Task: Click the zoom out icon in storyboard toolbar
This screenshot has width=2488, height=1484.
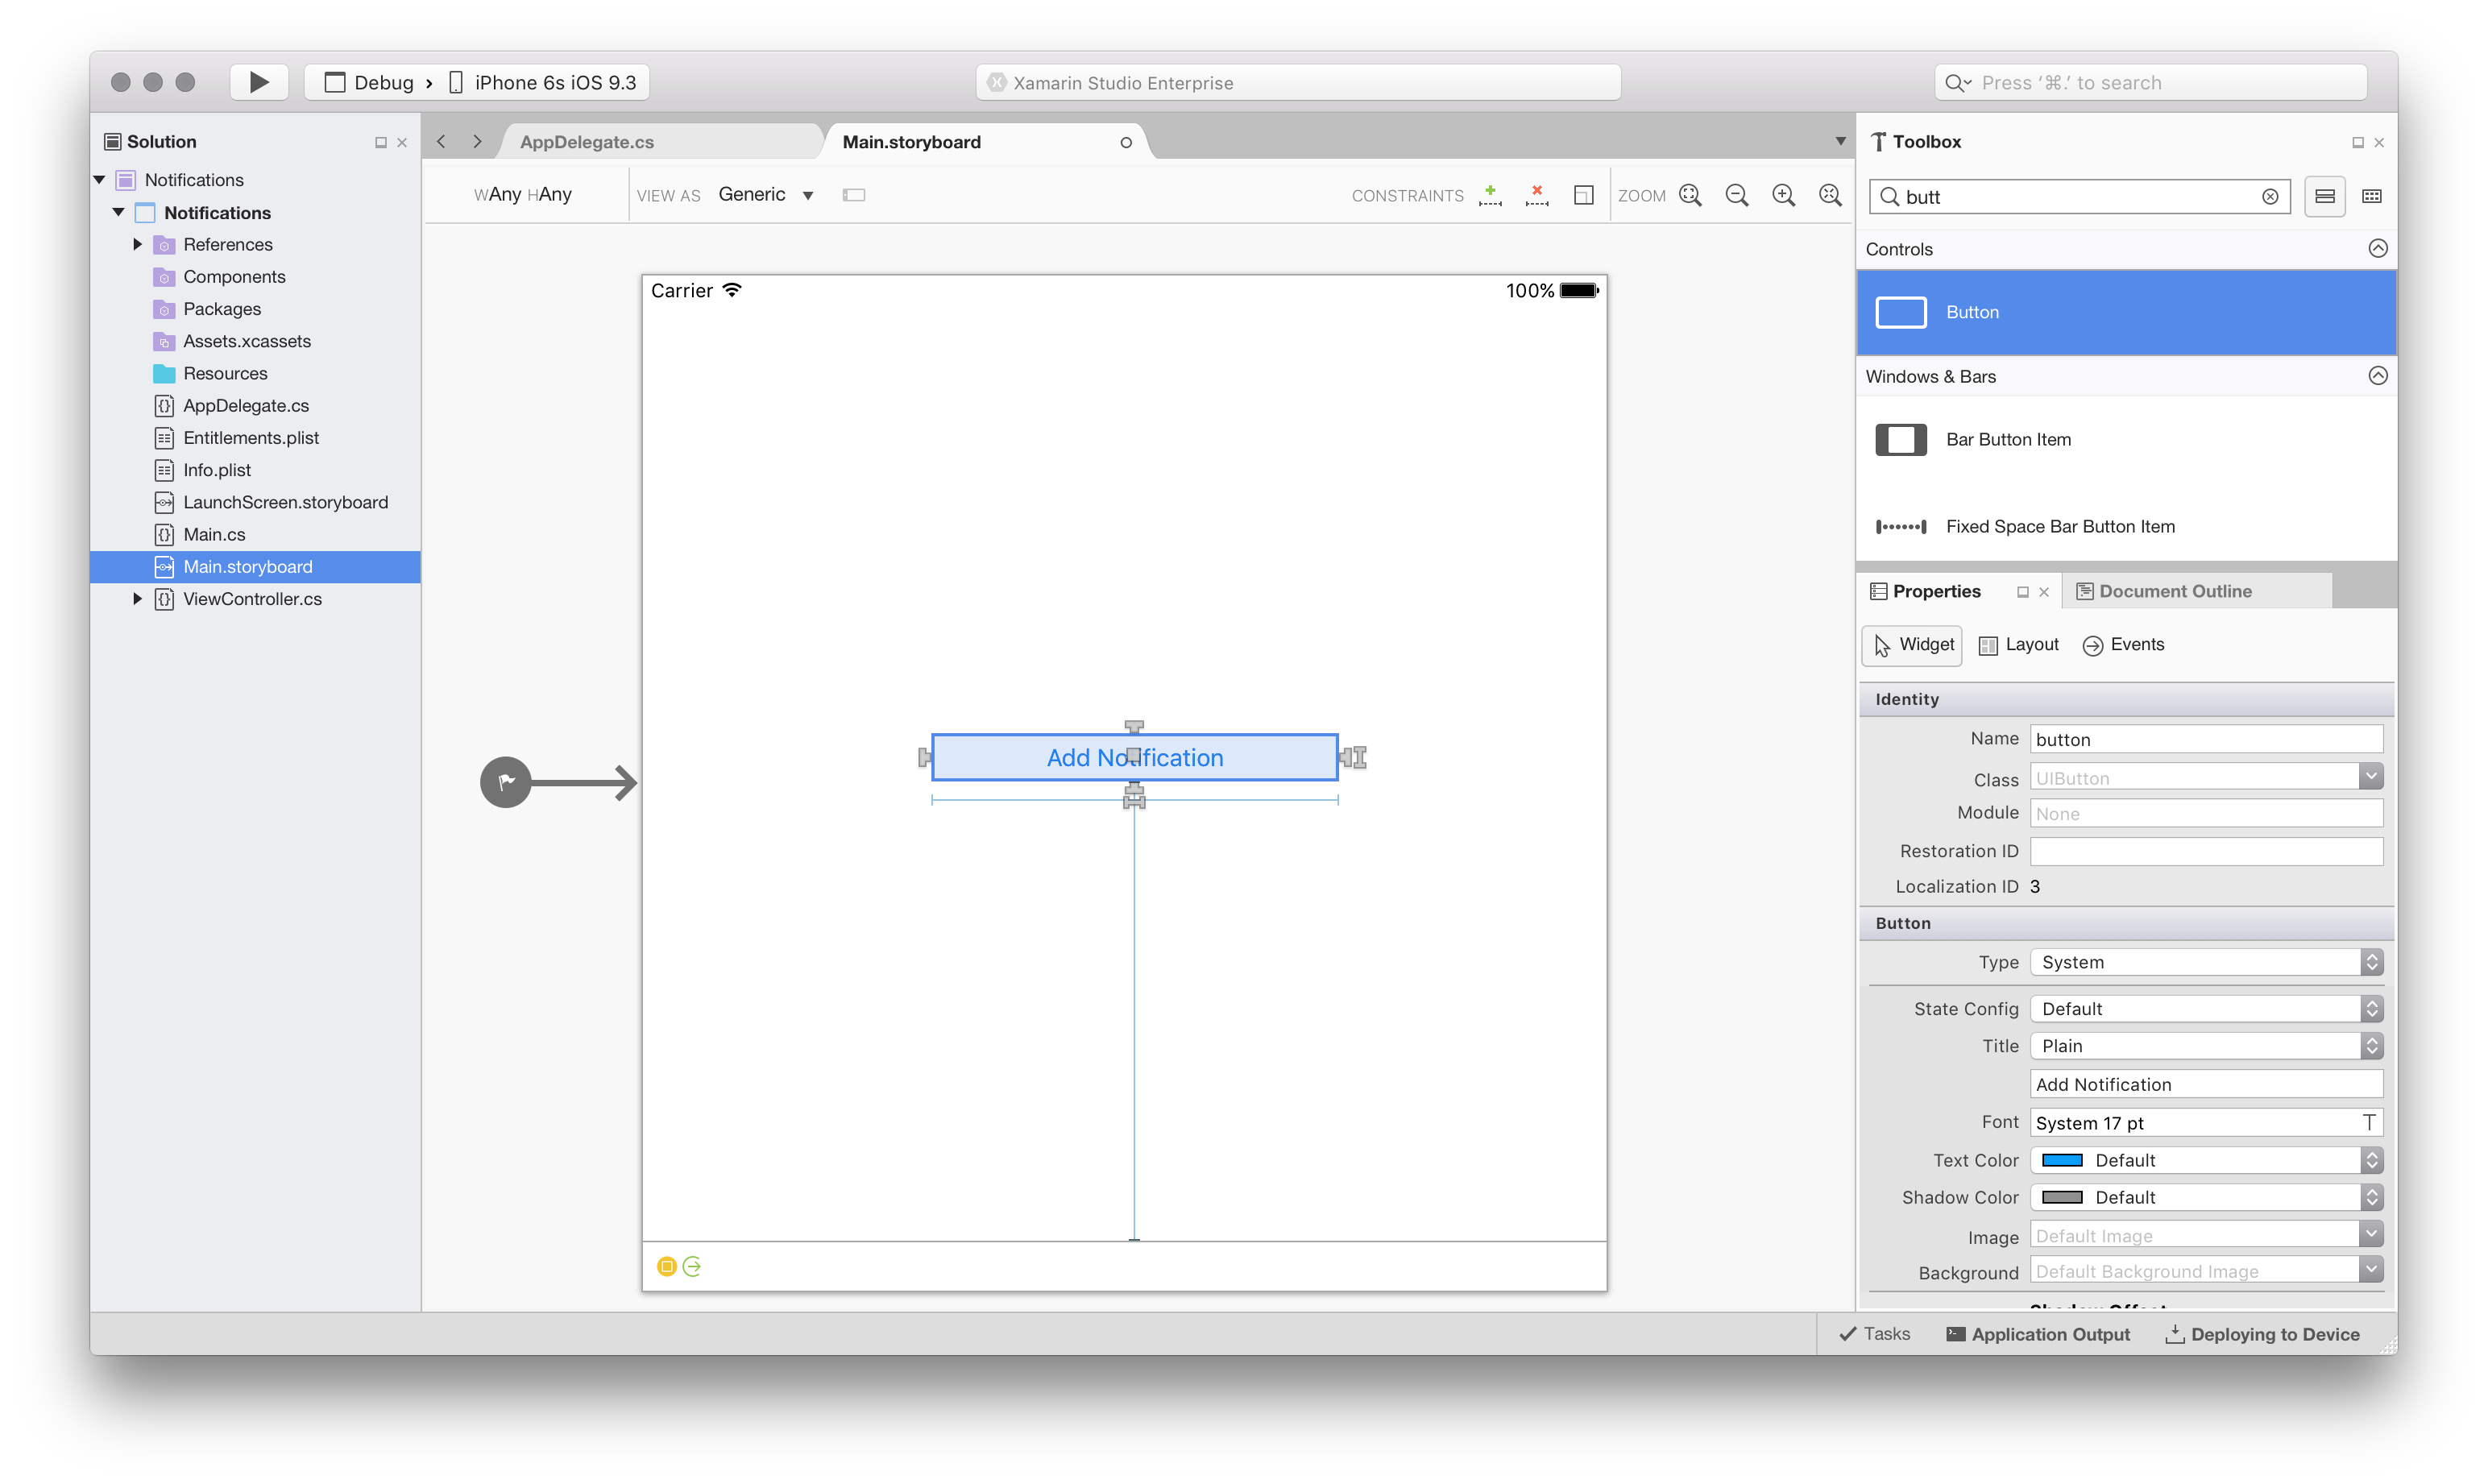Action: (1738, 193)
